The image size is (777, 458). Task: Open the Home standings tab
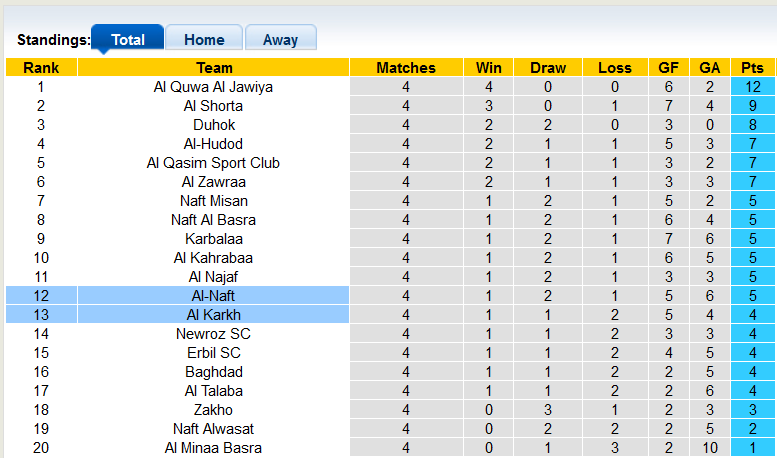pyautogui.click(x=204, y=40)
